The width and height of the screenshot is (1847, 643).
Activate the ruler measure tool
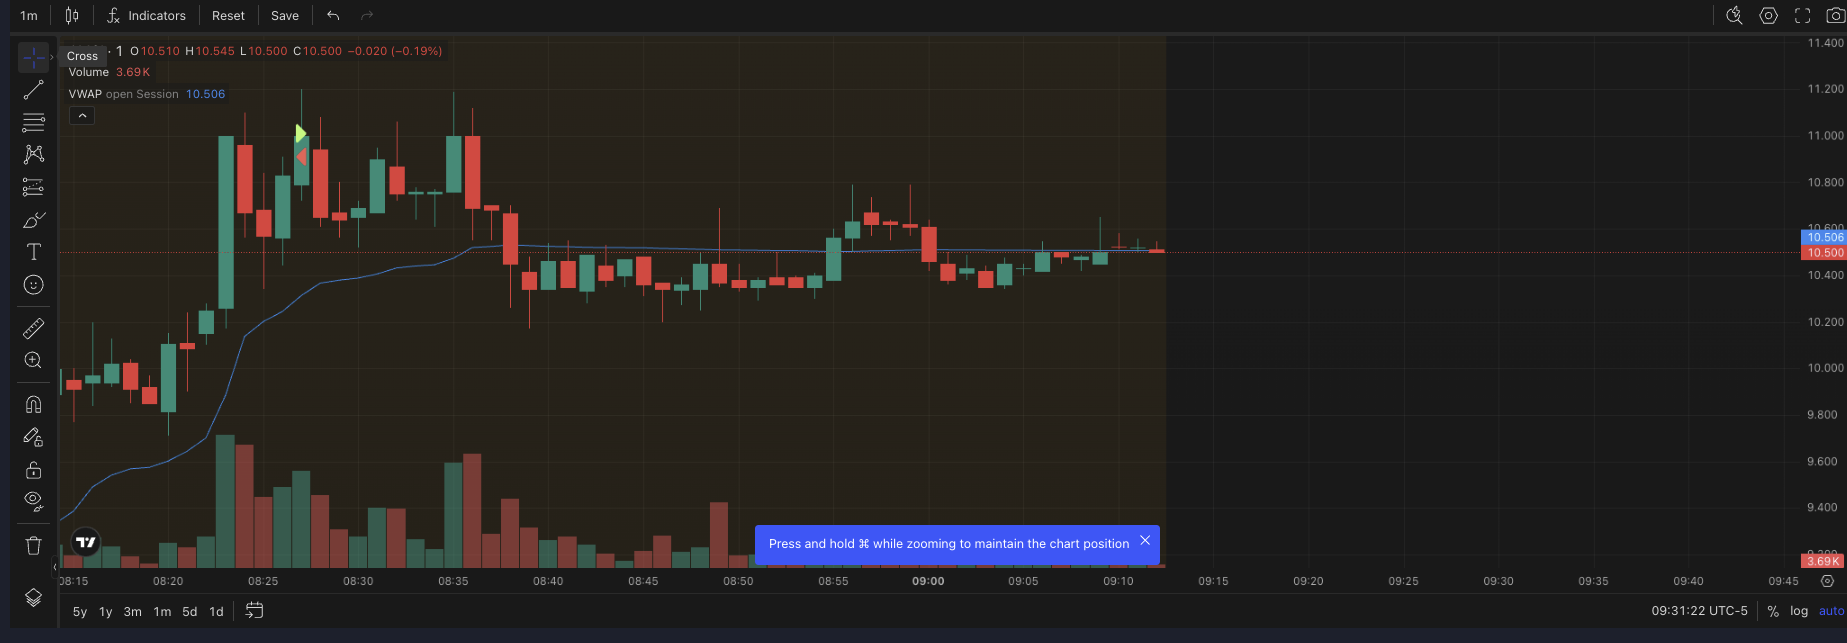click(x=33, y=328)
